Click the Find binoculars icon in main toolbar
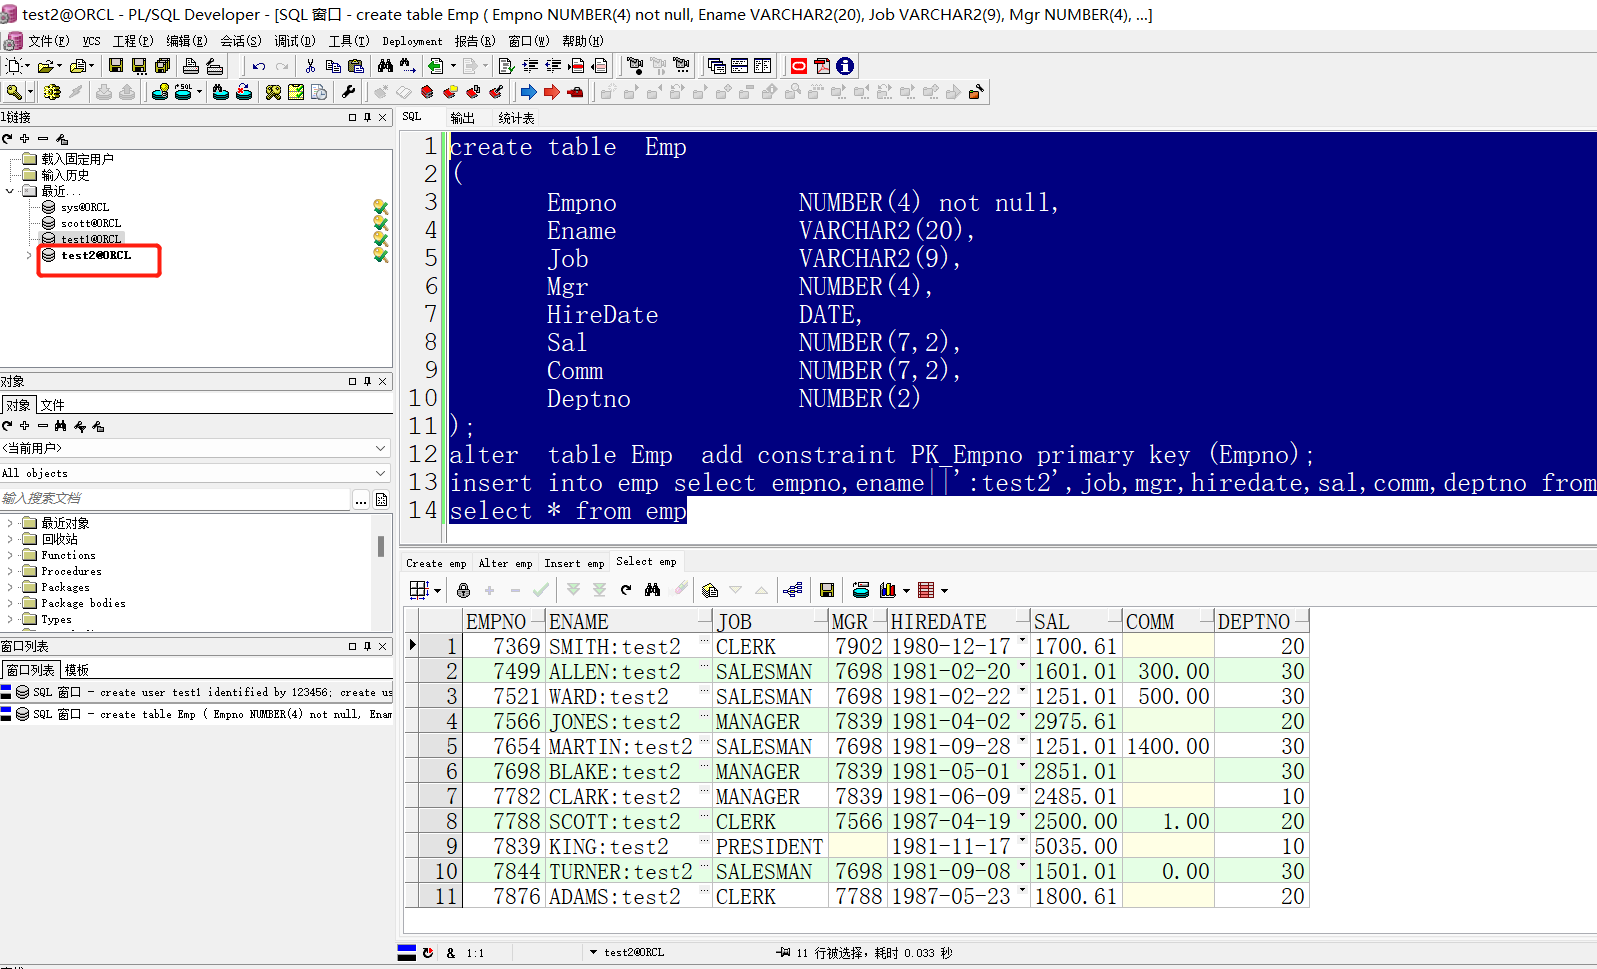This screenshot has height=969, width=1597. point(385,66)
